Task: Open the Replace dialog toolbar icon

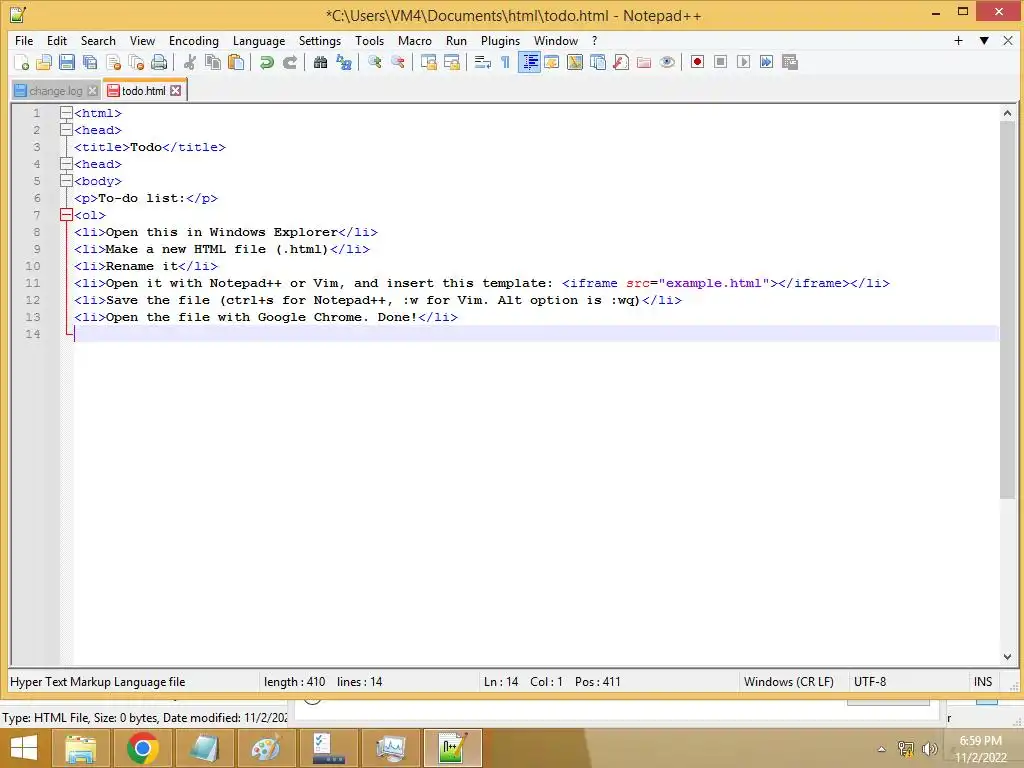Action: tap(344, 62)
